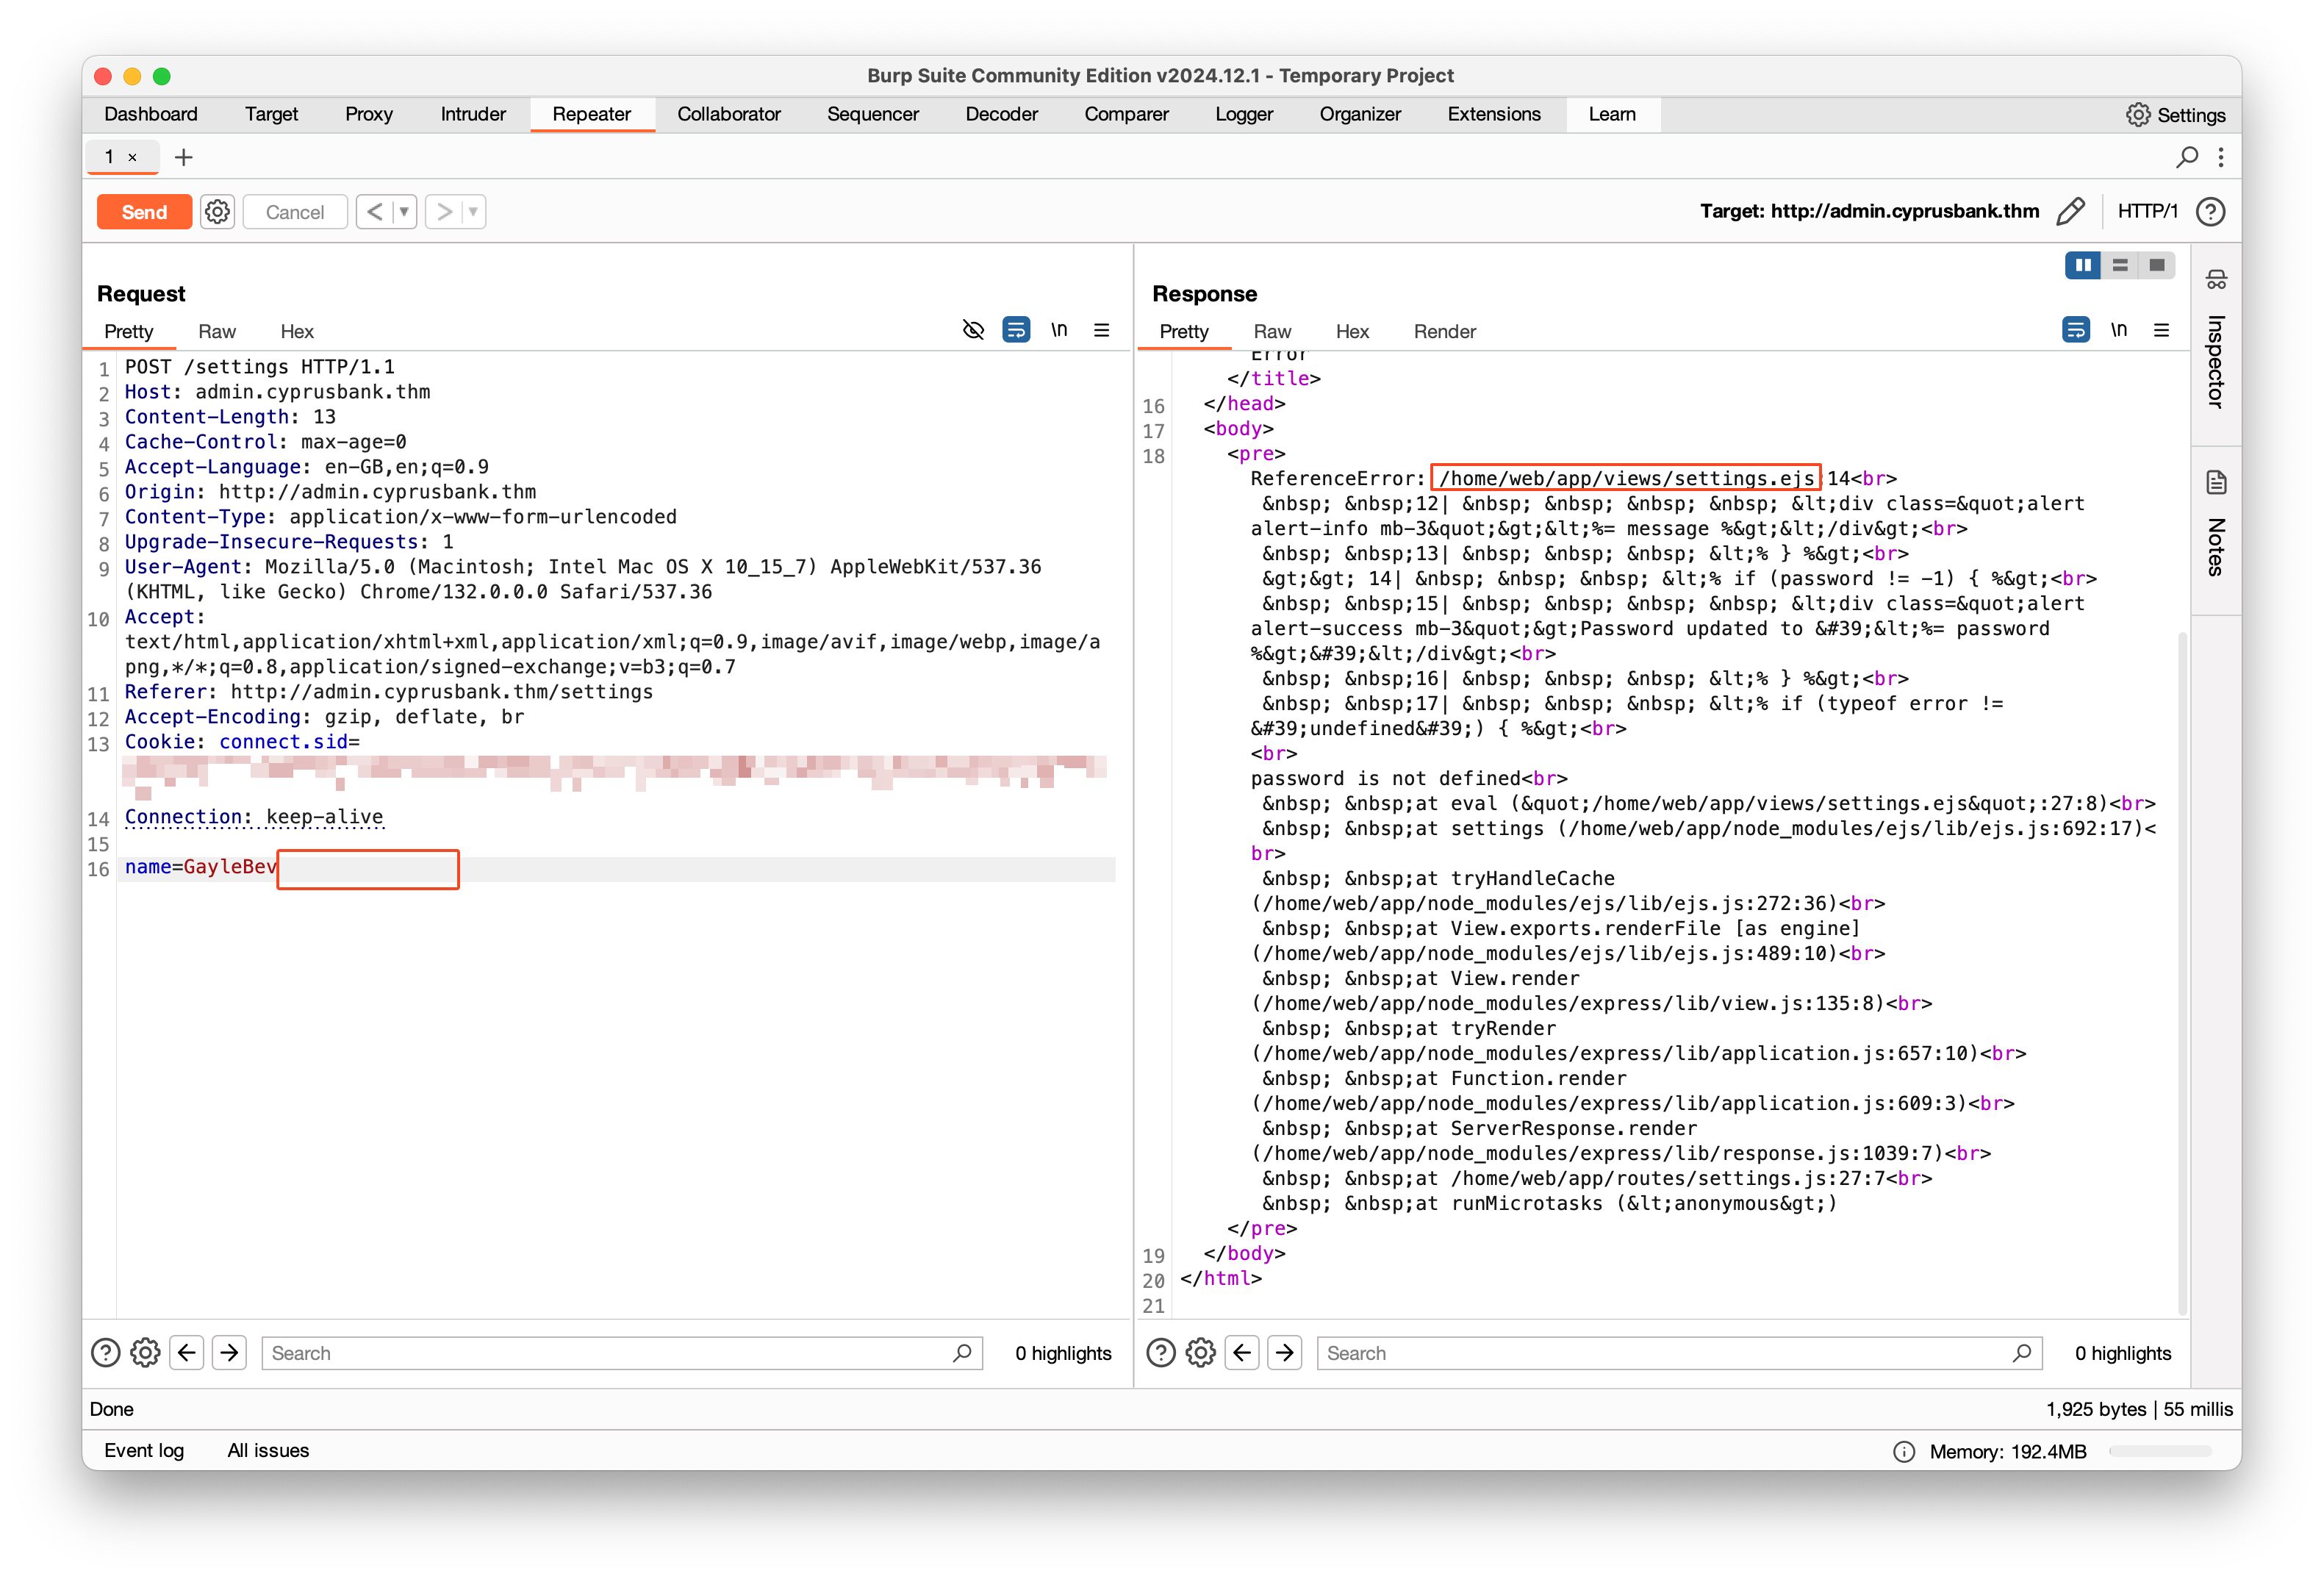
Task: Select the Request Hex view
Action: pos(297,331)
